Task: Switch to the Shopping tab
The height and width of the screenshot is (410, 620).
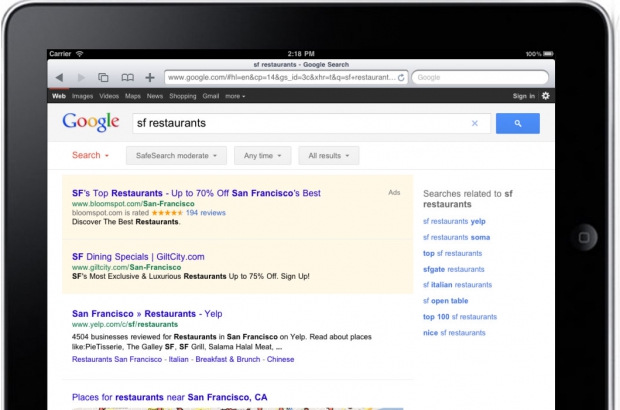Action: 183,96
